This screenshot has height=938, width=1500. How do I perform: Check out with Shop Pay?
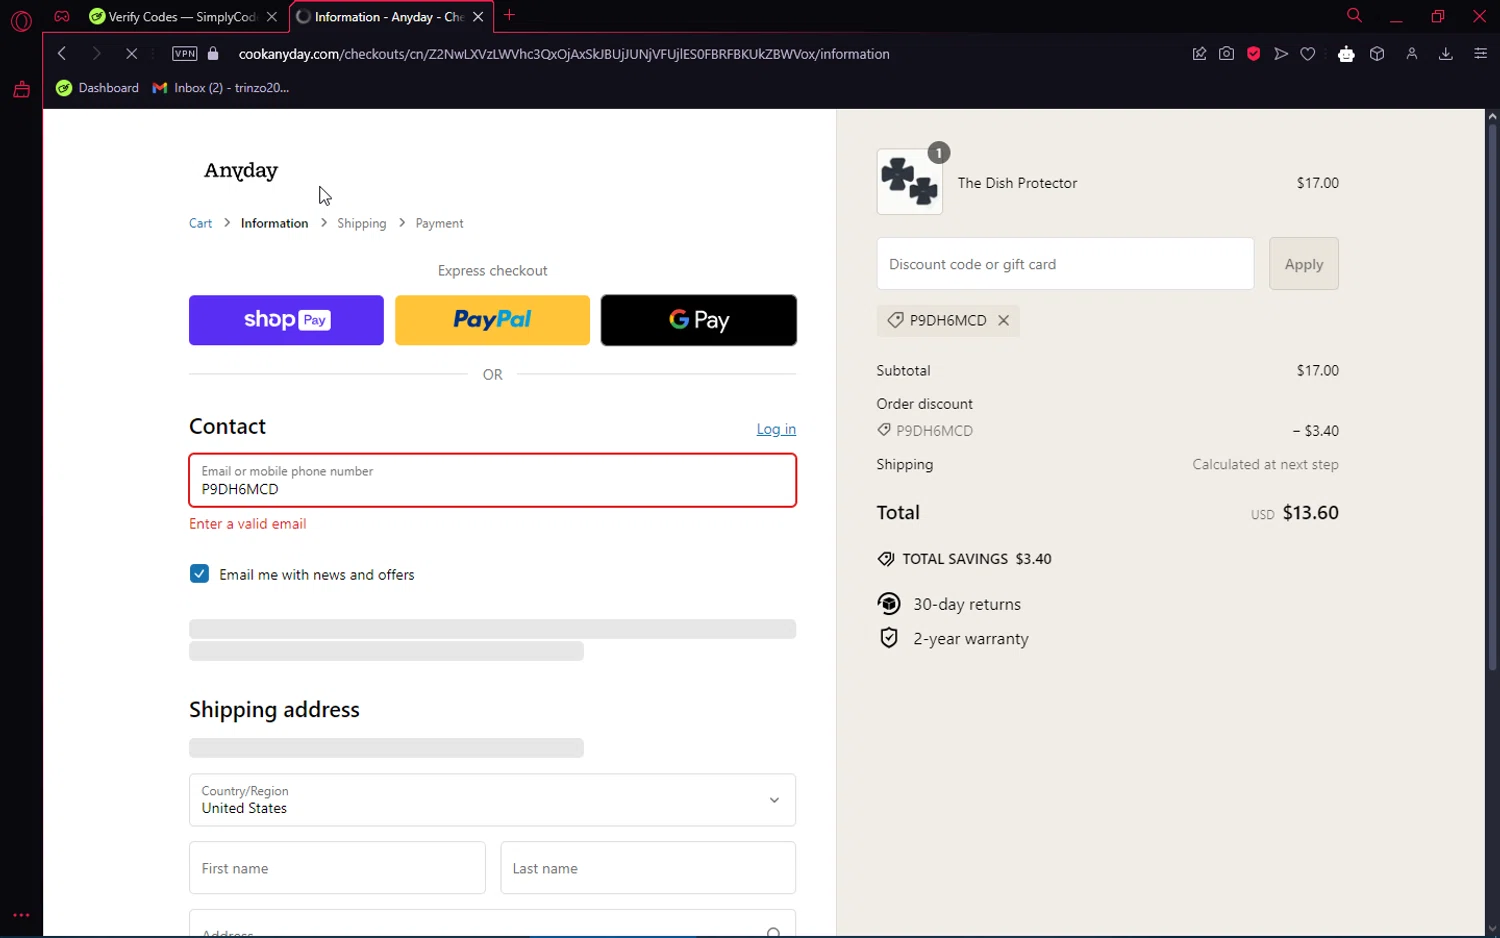[x=286, y=320]
